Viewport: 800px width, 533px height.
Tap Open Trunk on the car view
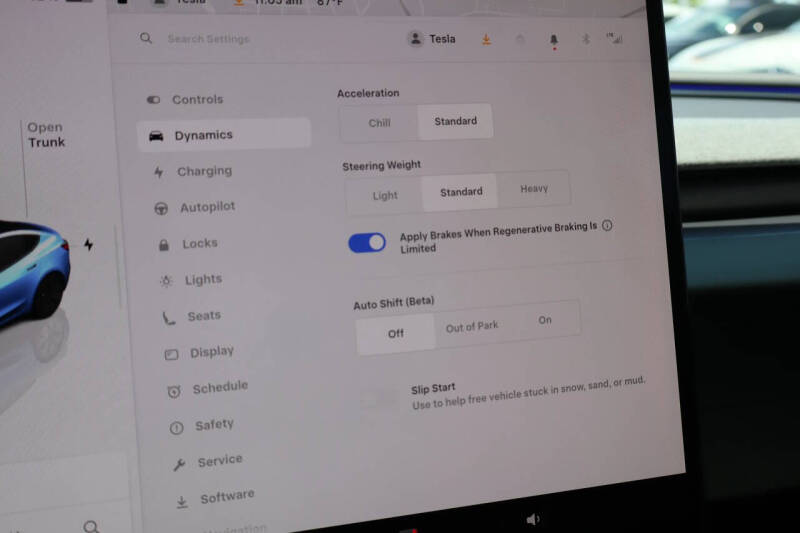46,135
